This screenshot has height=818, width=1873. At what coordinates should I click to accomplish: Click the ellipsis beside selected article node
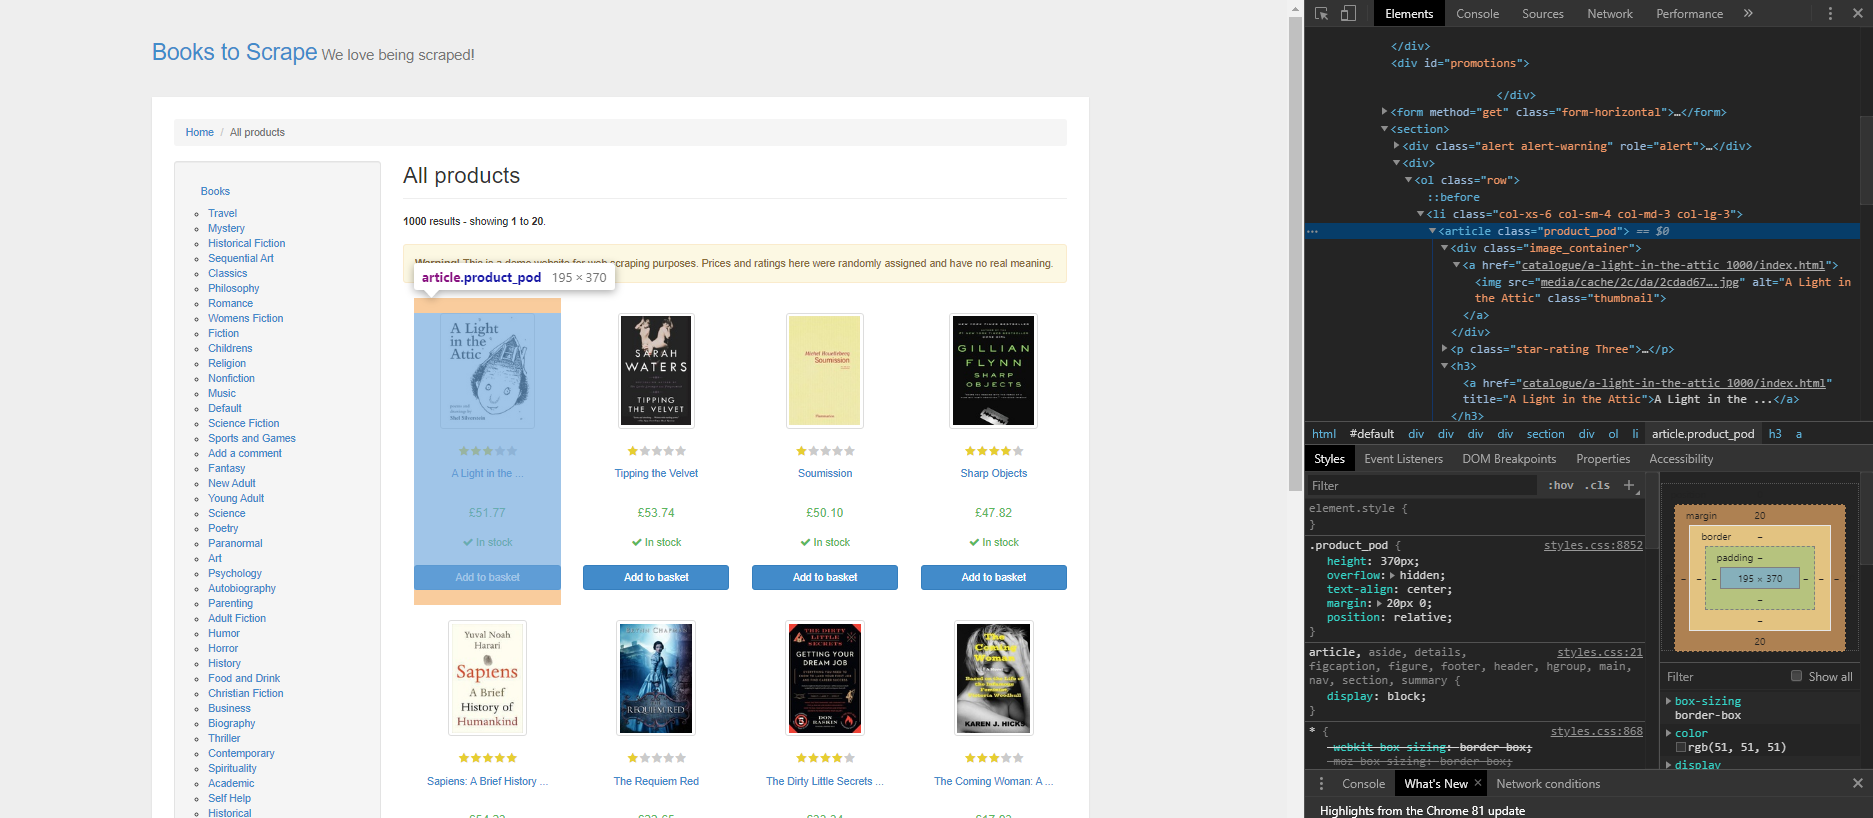tap(1313, 231)
